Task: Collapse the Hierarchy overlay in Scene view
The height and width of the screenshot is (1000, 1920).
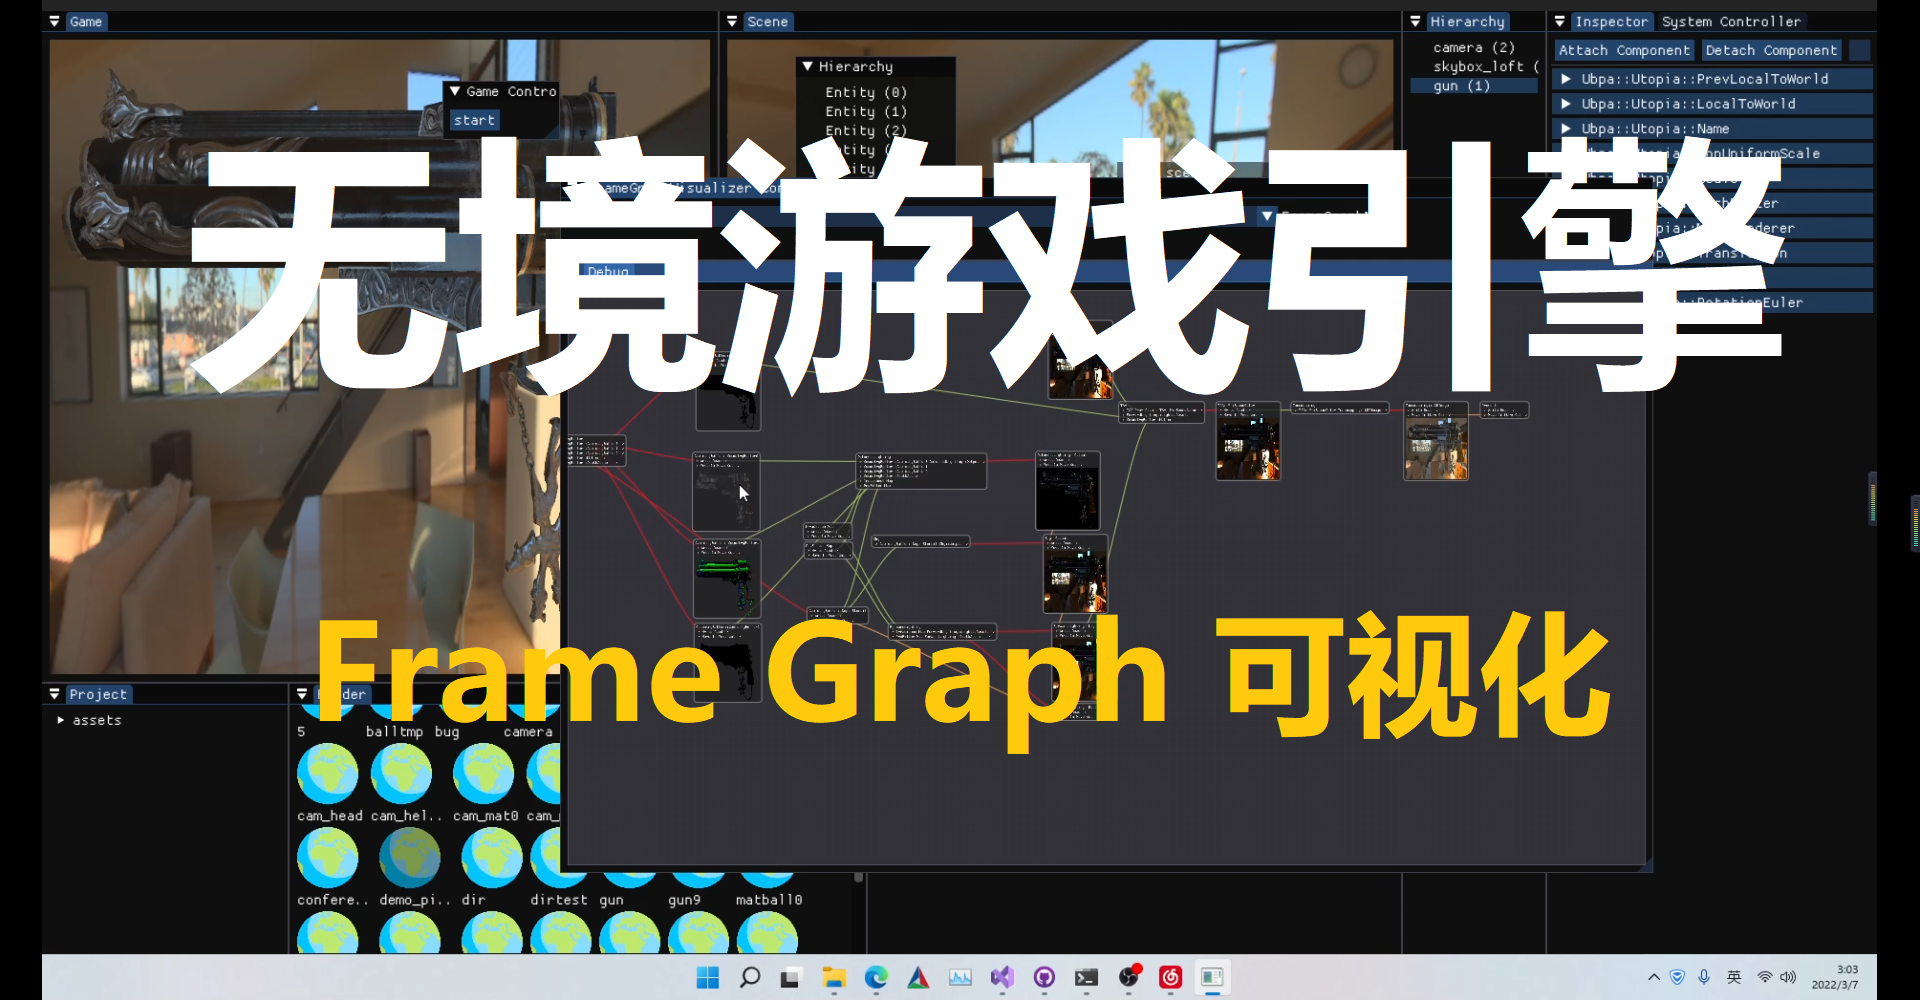Action: pyautogui.click(x=808, y=66)
